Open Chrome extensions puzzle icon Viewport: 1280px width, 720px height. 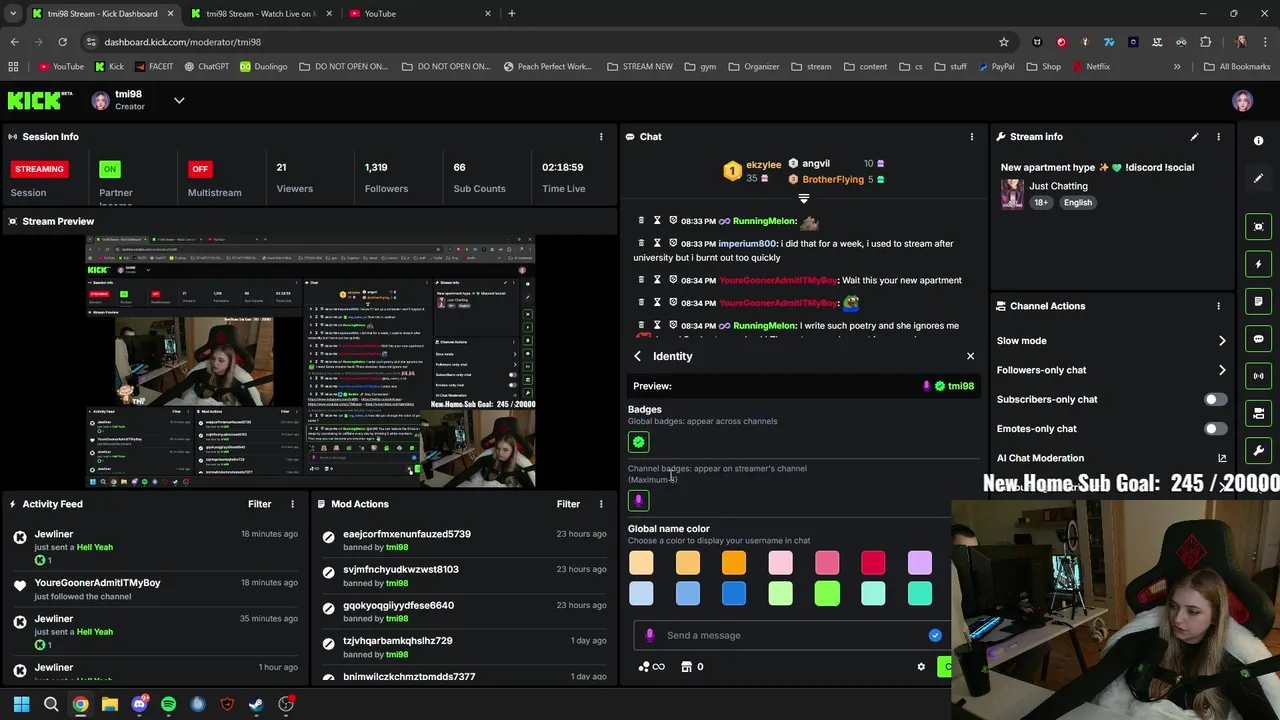[x=1205, y=42]
